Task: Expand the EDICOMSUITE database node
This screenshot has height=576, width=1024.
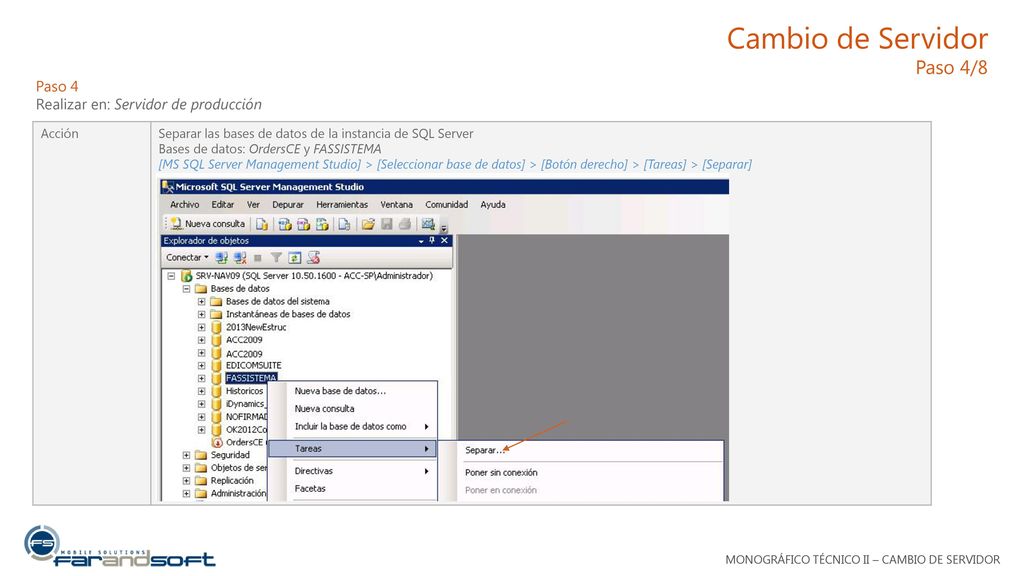Action: (x=201, y=366)
